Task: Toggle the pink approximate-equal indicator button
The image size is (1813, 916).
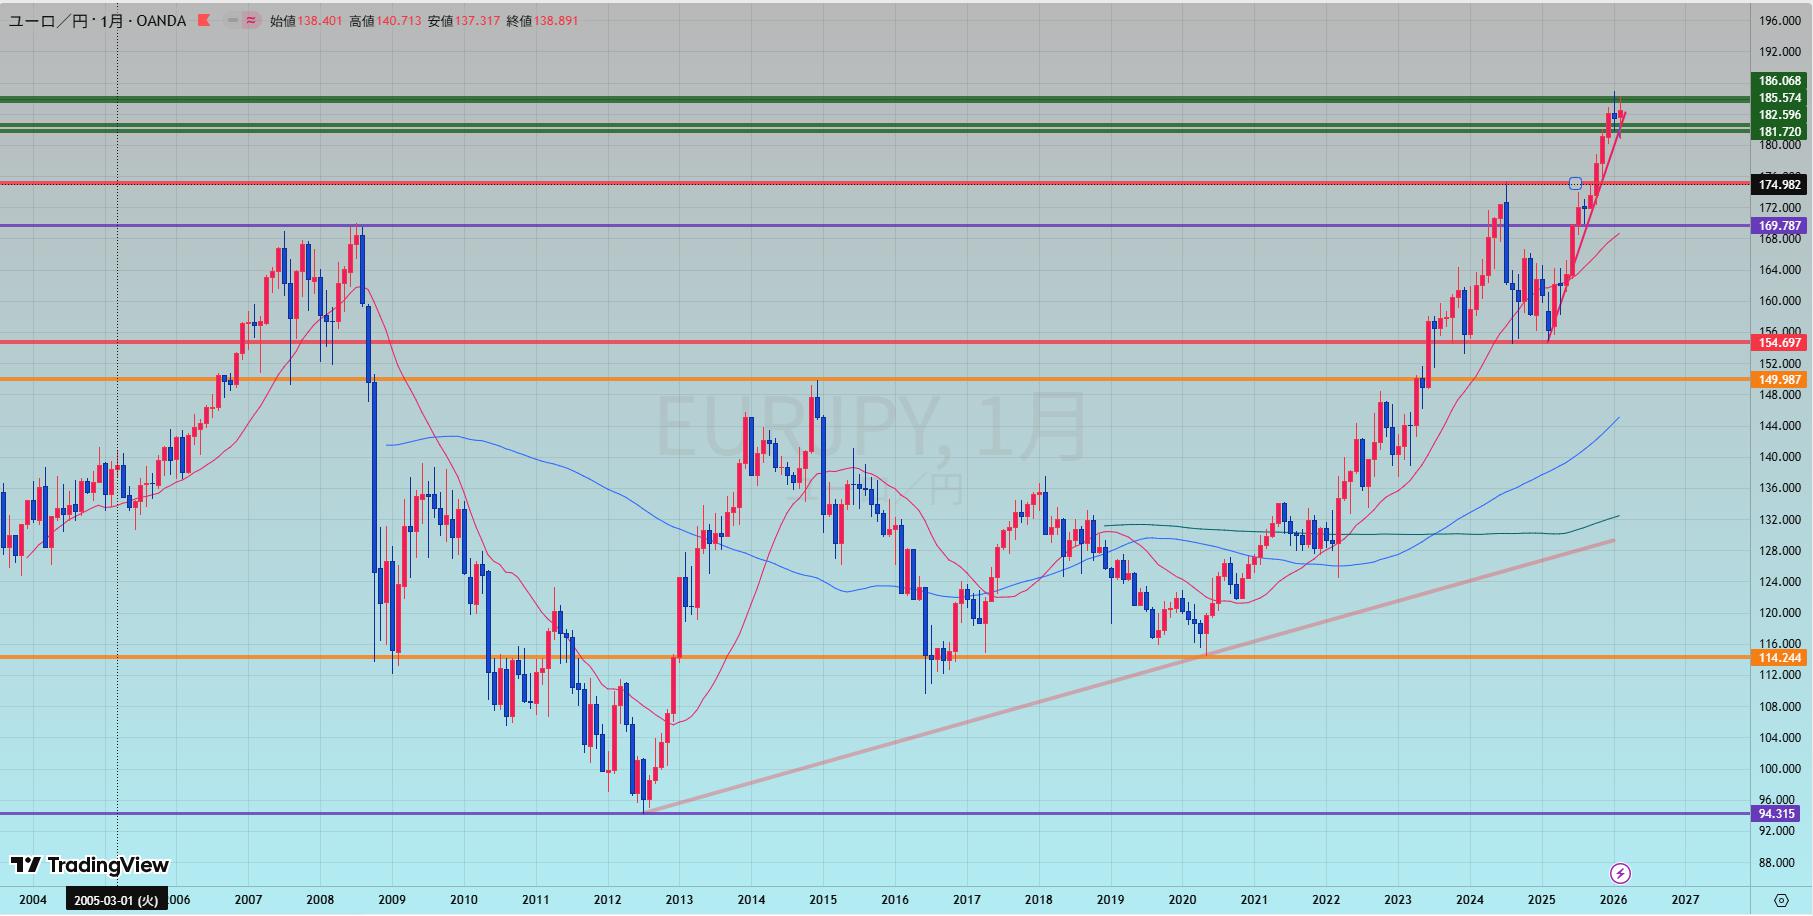Action: pyautogui.click(x=251, y=21)
